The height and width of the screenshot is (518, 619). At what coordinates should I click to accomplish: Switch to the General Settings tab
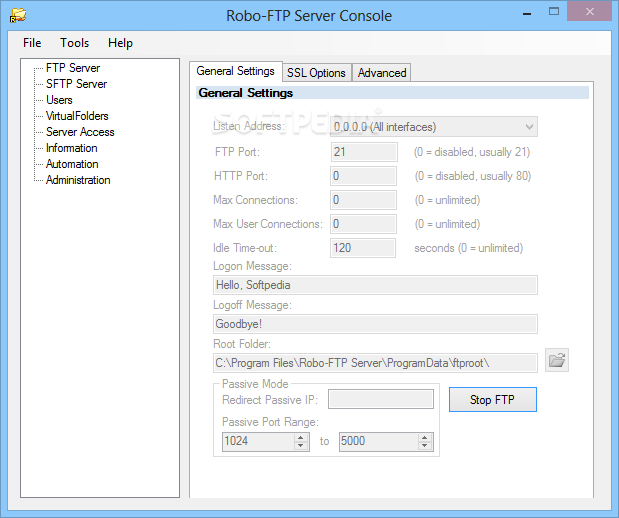[236, 71]
